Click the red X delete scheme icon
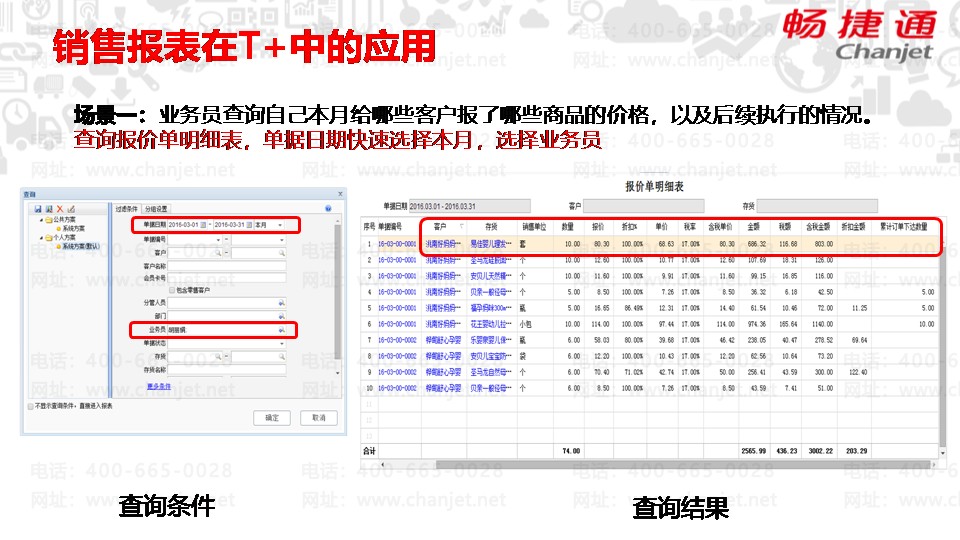 60,209
